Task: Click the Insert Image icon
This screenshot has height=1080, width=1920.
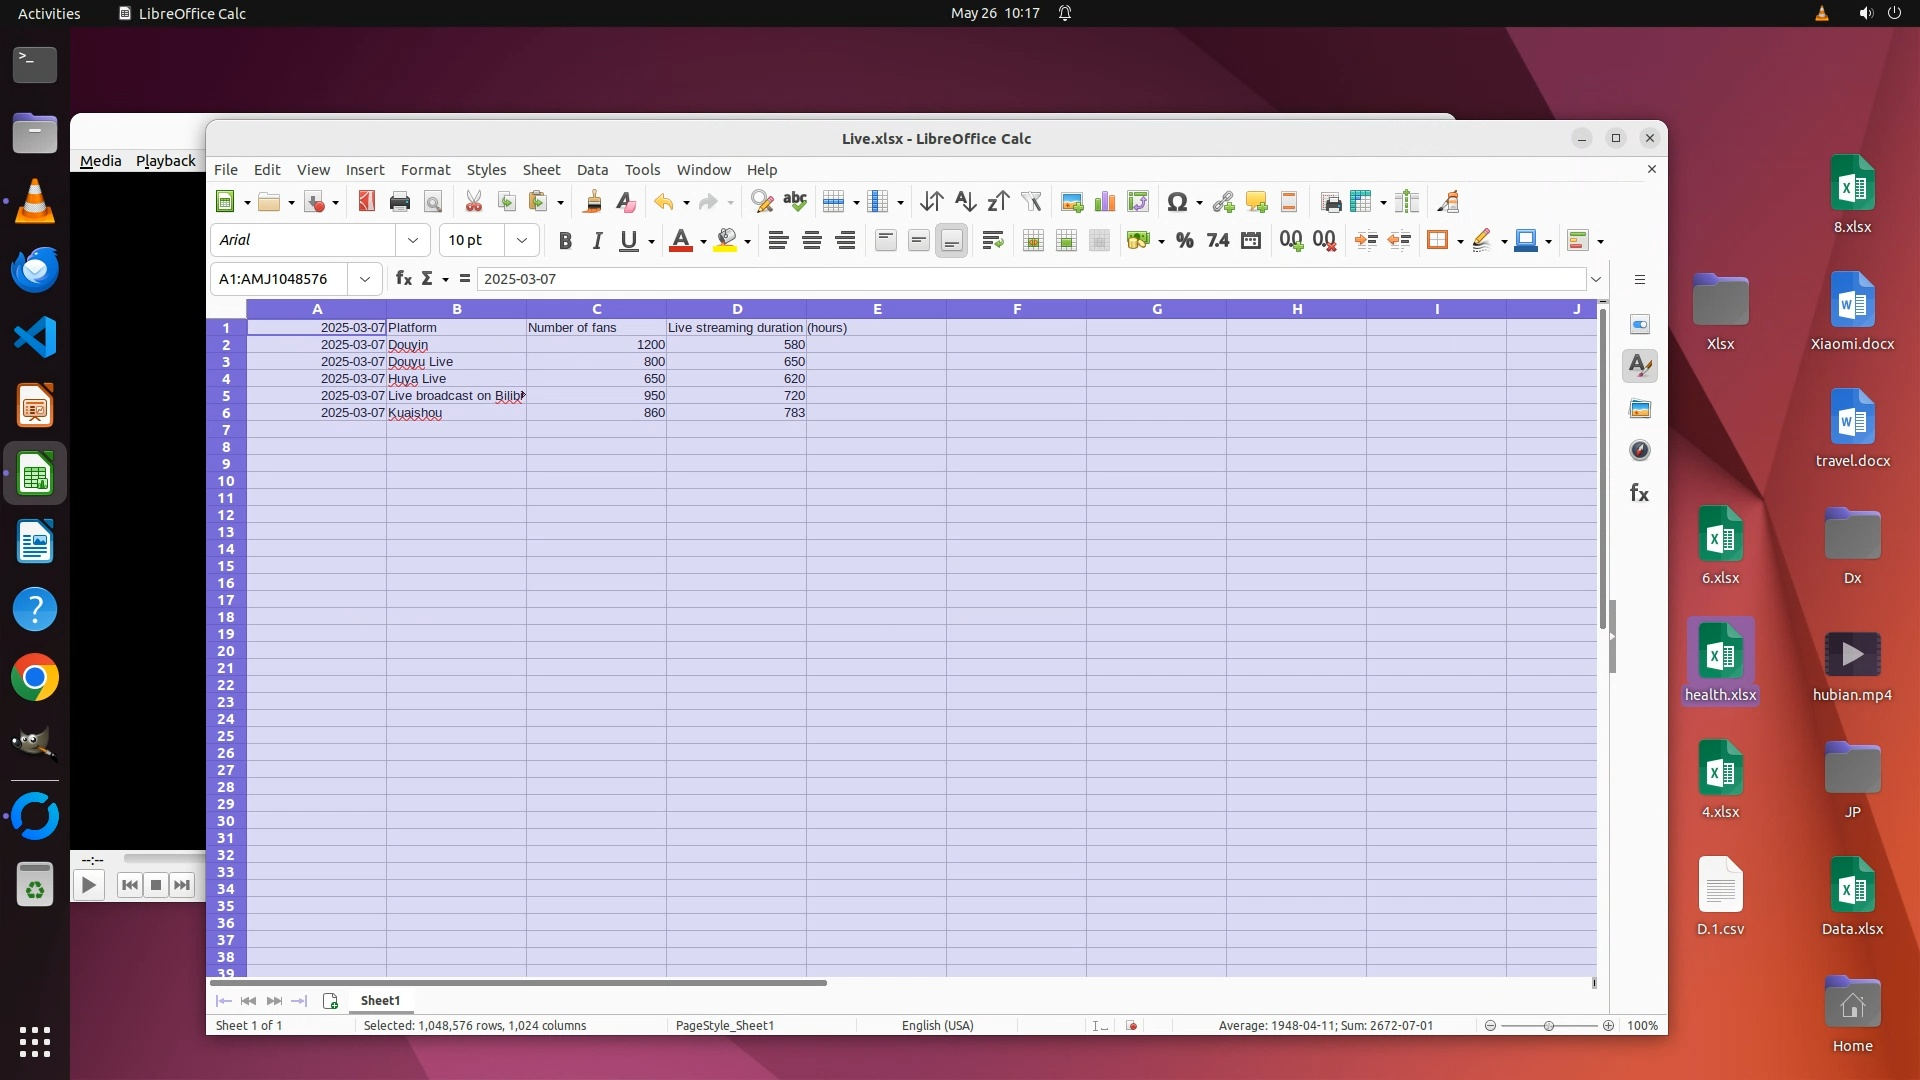Action: point(1072,202)
